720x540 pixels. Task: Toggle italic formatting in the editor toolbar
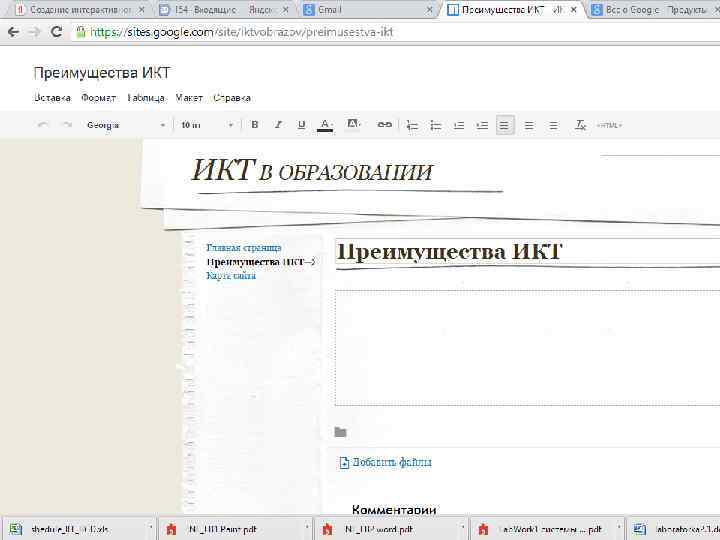point(278,125)
